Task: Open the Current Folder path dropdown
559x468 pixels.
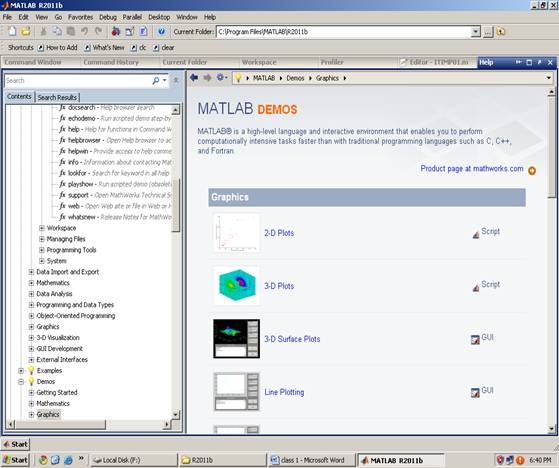Action: (x=476, y=32)
